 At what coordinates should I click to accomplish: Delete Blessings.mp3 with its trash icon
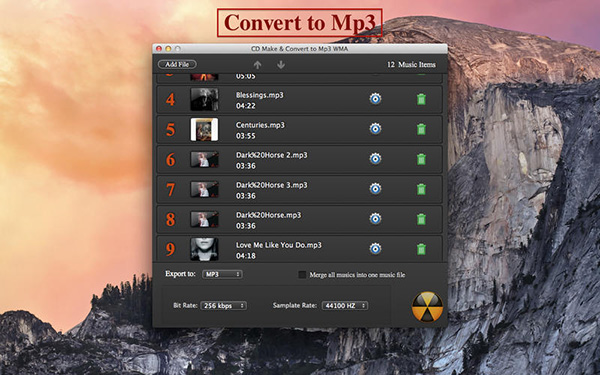tap(421, 99)
